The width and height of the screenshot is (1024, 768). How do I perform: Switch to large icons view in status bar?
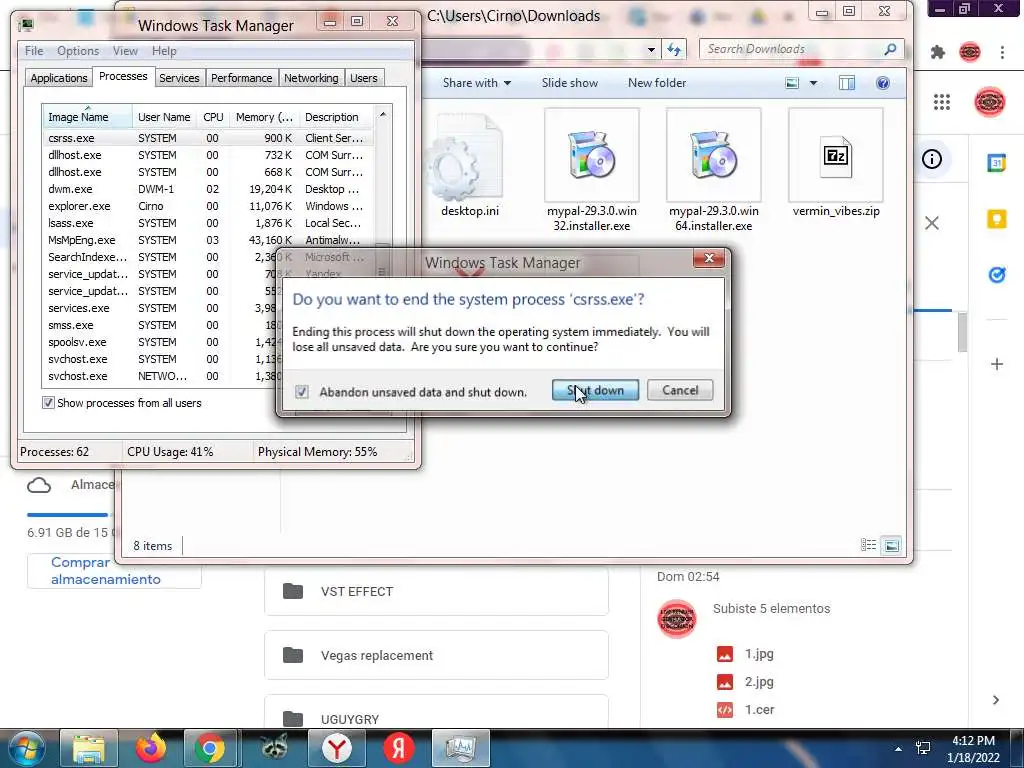pos(891,545)
